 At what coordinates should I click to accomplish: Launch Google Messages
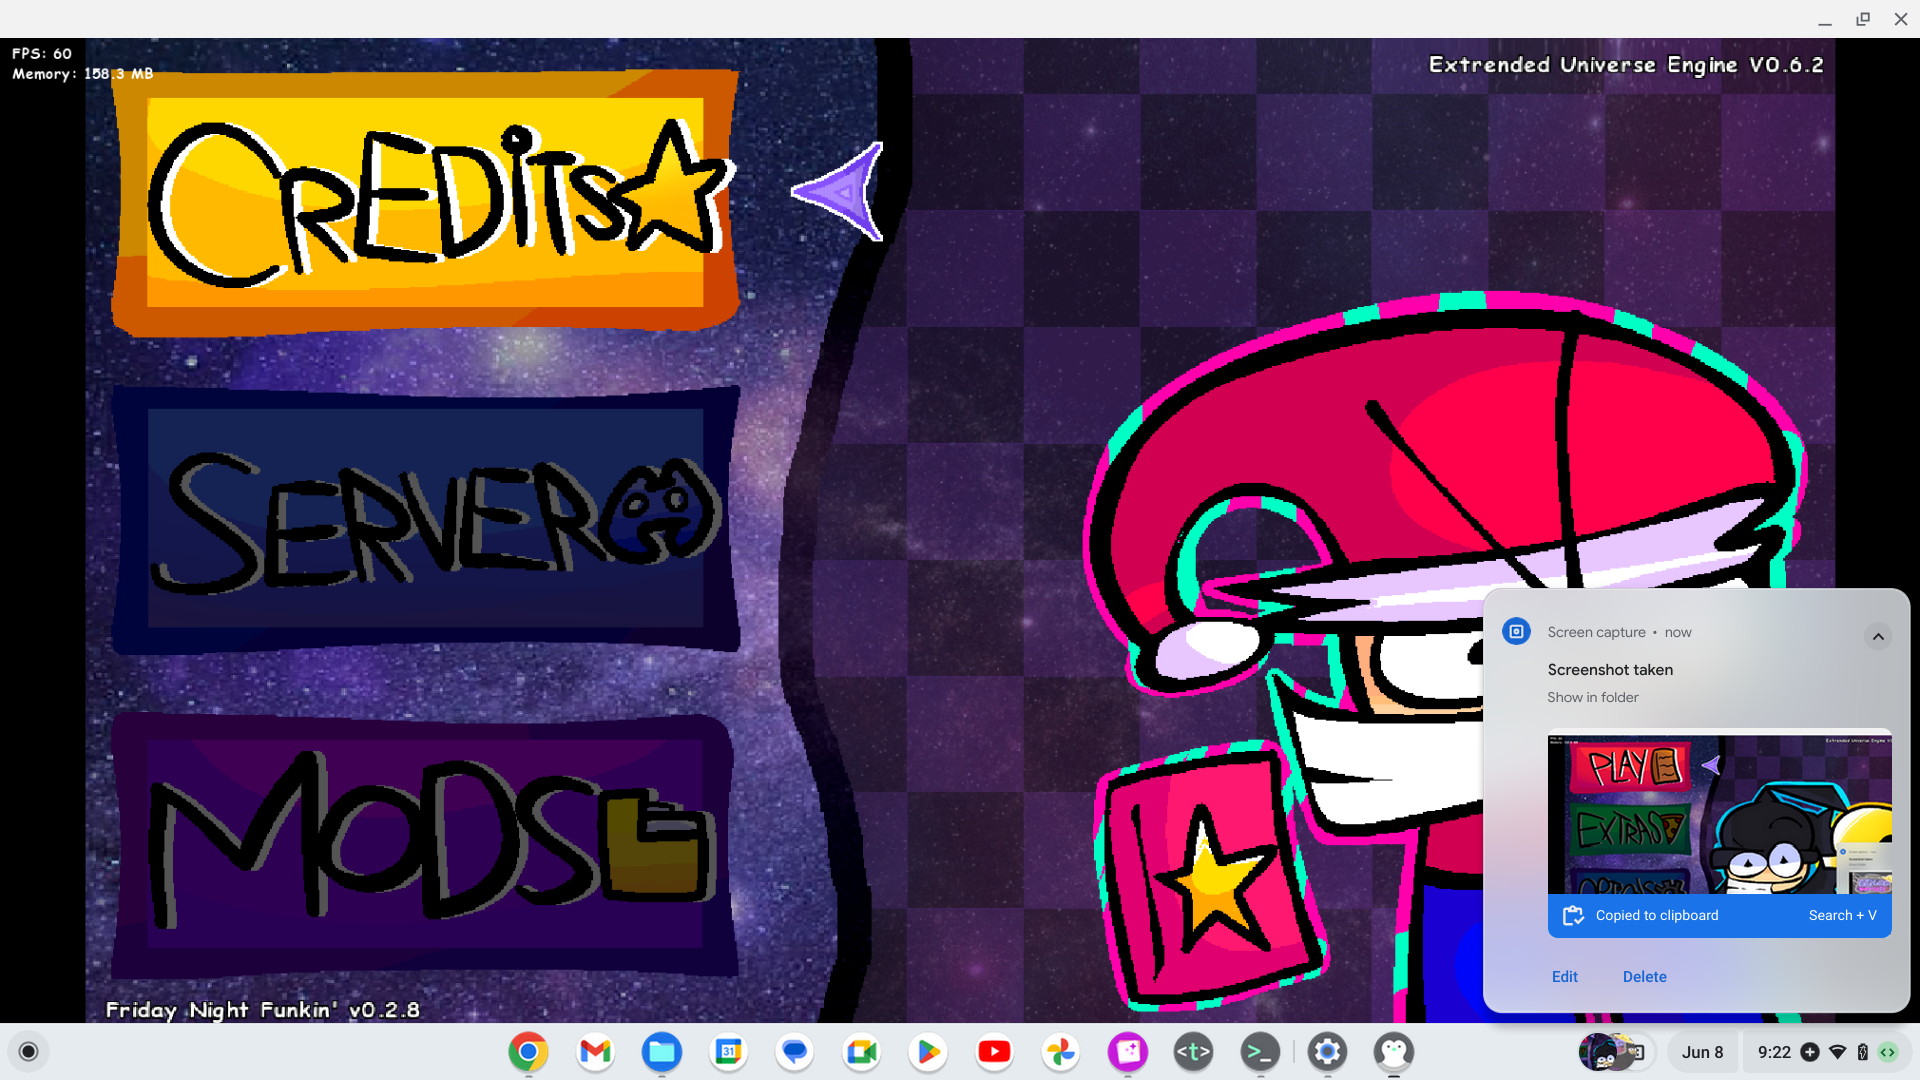[794, 1052]
